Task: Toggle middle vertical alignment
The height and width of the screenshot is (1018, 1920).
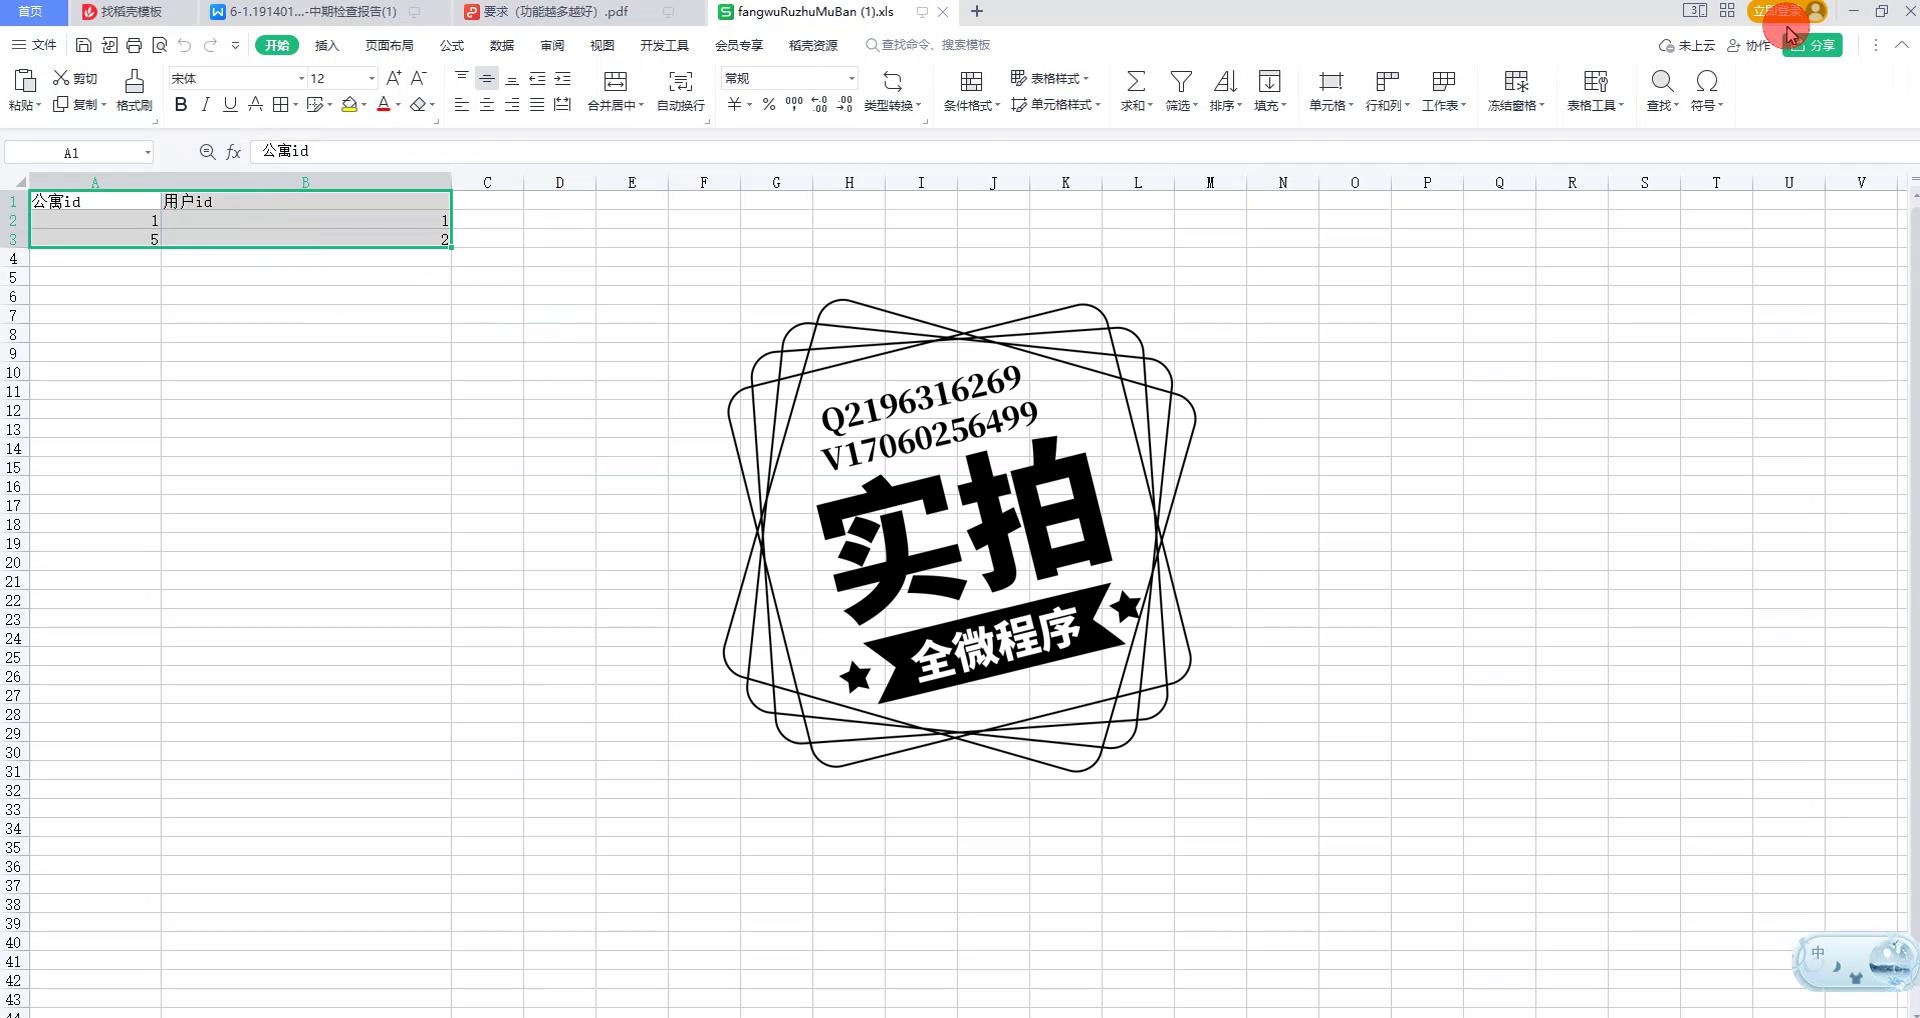Action: (487, 78)
